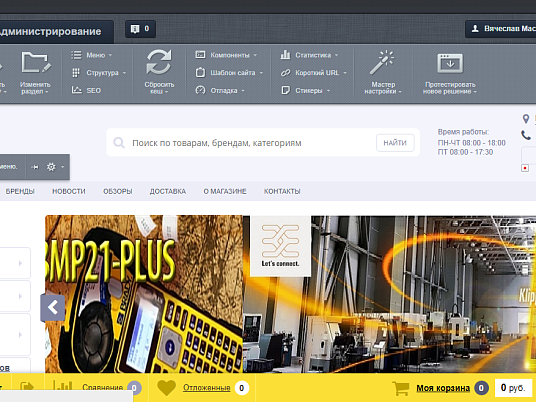Screen dimensions: 536x402
Task: Open the Сравнение comparison link
Action: (x=102, y=388)
